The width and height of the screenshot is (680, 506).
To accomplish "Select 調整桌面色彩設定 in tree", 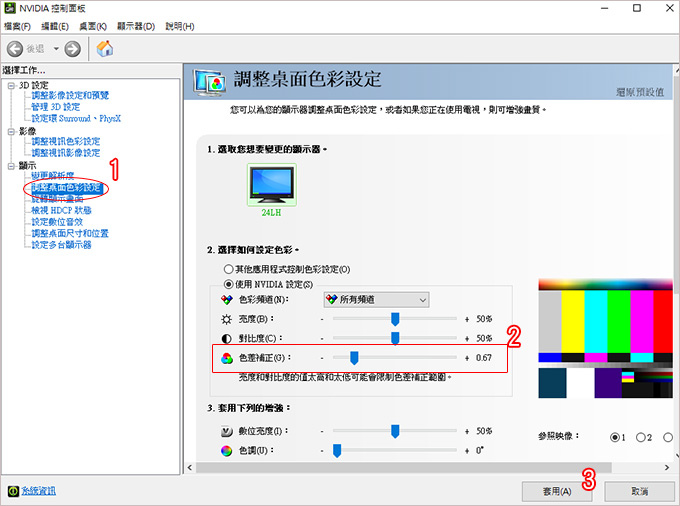I will [x=67, y=188].
